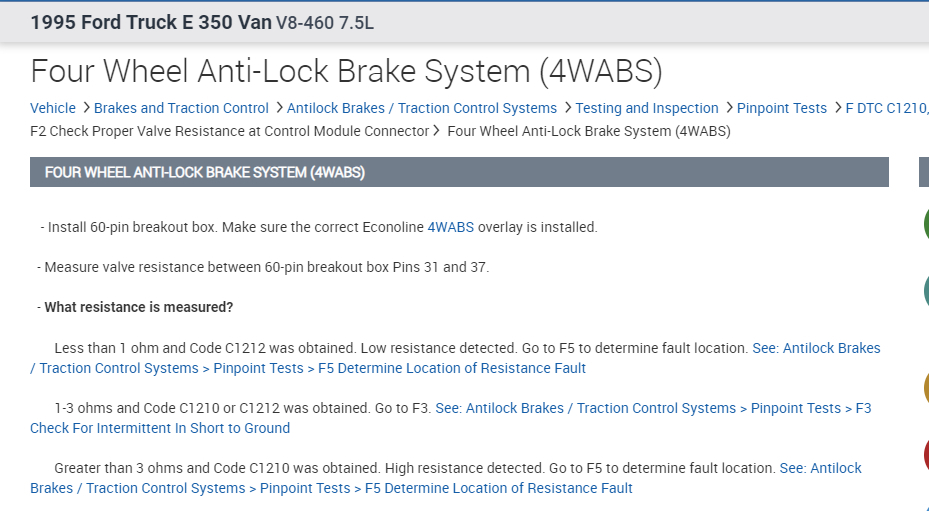The width and height of the screenshot is (929, 511).
Task: Open the F DTC C1210 breadcrumb link
Action: point(886,108)
